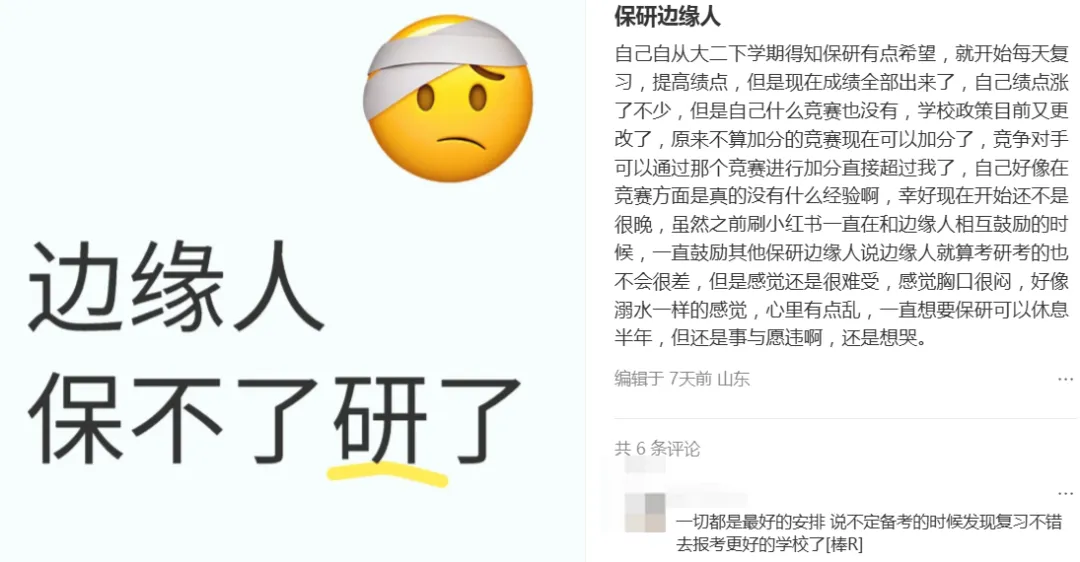Click the yellow underline stroke beneath 研
Screen dimensions: 1080x562
(387, 475)
